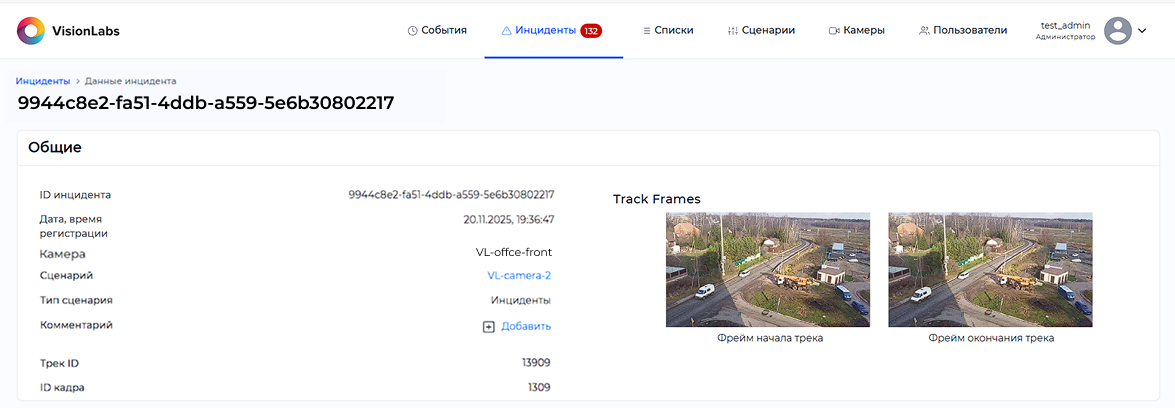Click the Тип сценария value Инциденты
Image resolution: width=1175 pixels, height=408 pixels.
point(521,300)
